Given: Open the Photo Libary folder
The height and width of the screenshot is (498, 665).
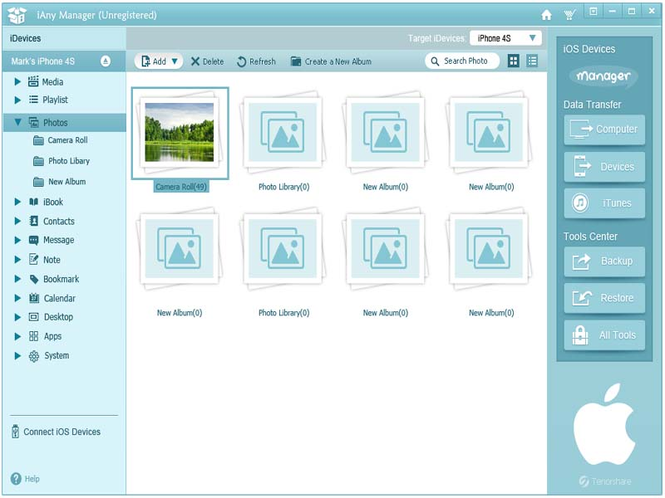Looking at the screenshot, I should pos(61,161).
